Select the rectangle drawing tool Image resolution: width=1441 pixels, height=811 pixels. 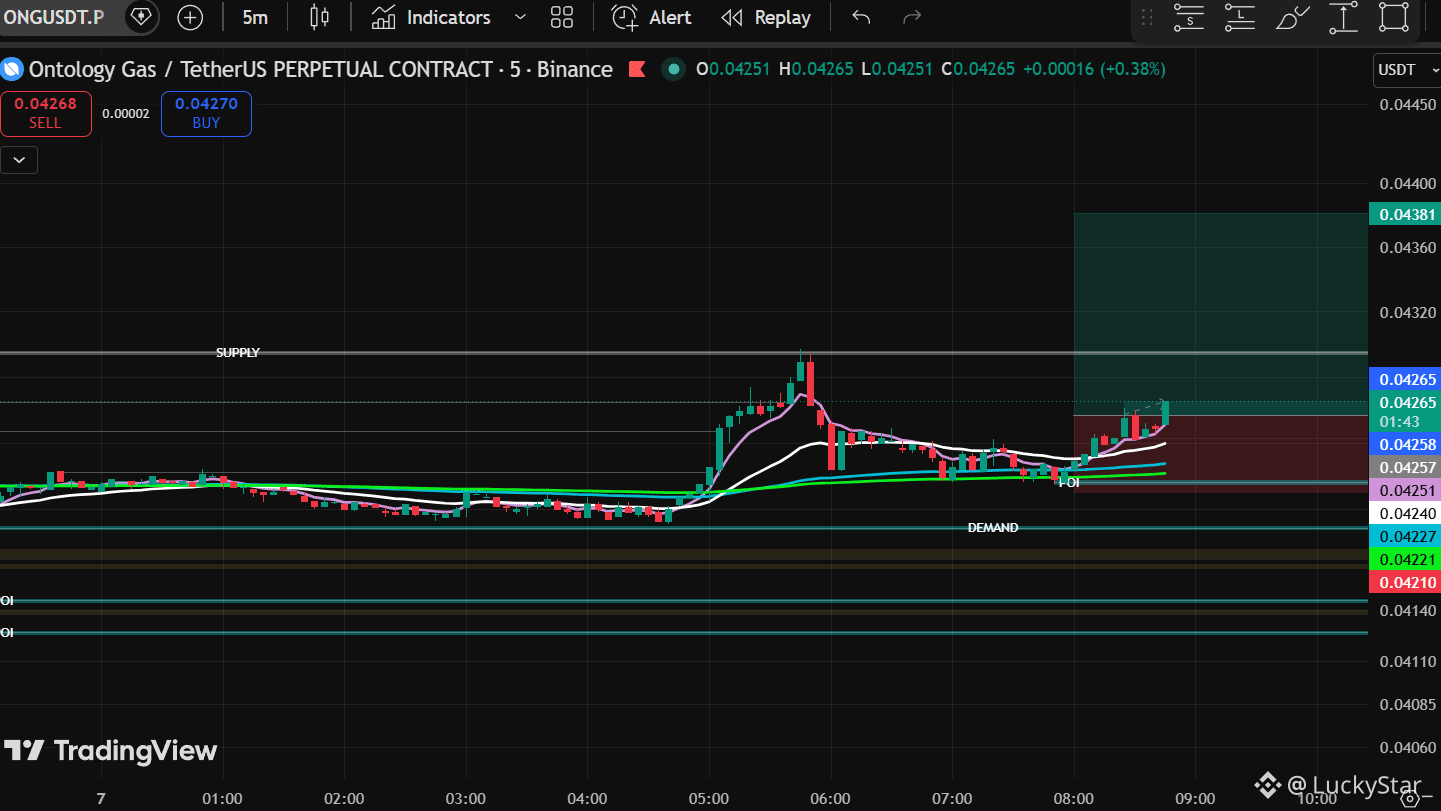click(1394, 17)
